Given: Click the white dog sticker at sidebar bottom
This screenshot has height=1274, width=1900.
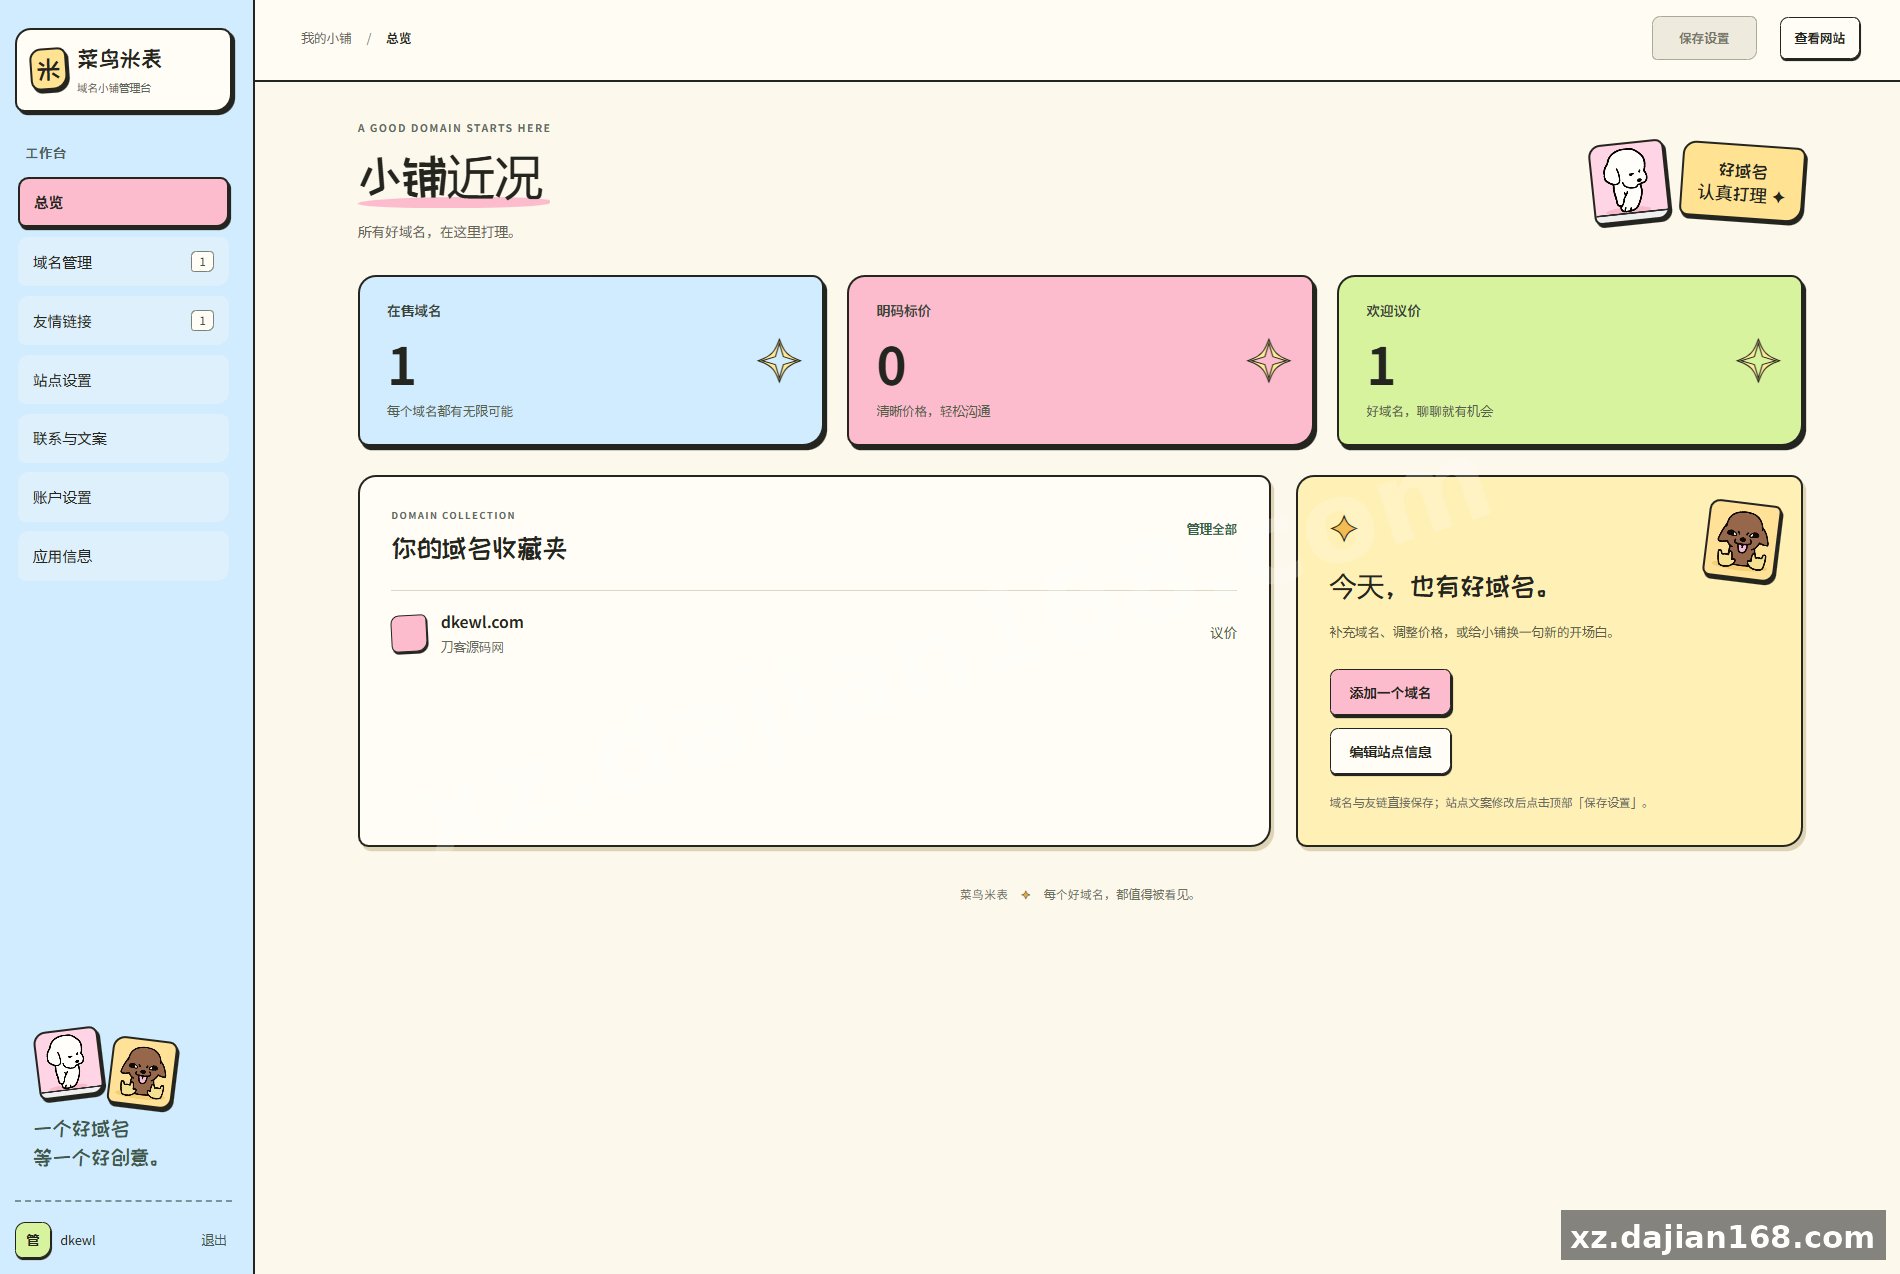Looking at the screenshot, I should coord(68,1062).
